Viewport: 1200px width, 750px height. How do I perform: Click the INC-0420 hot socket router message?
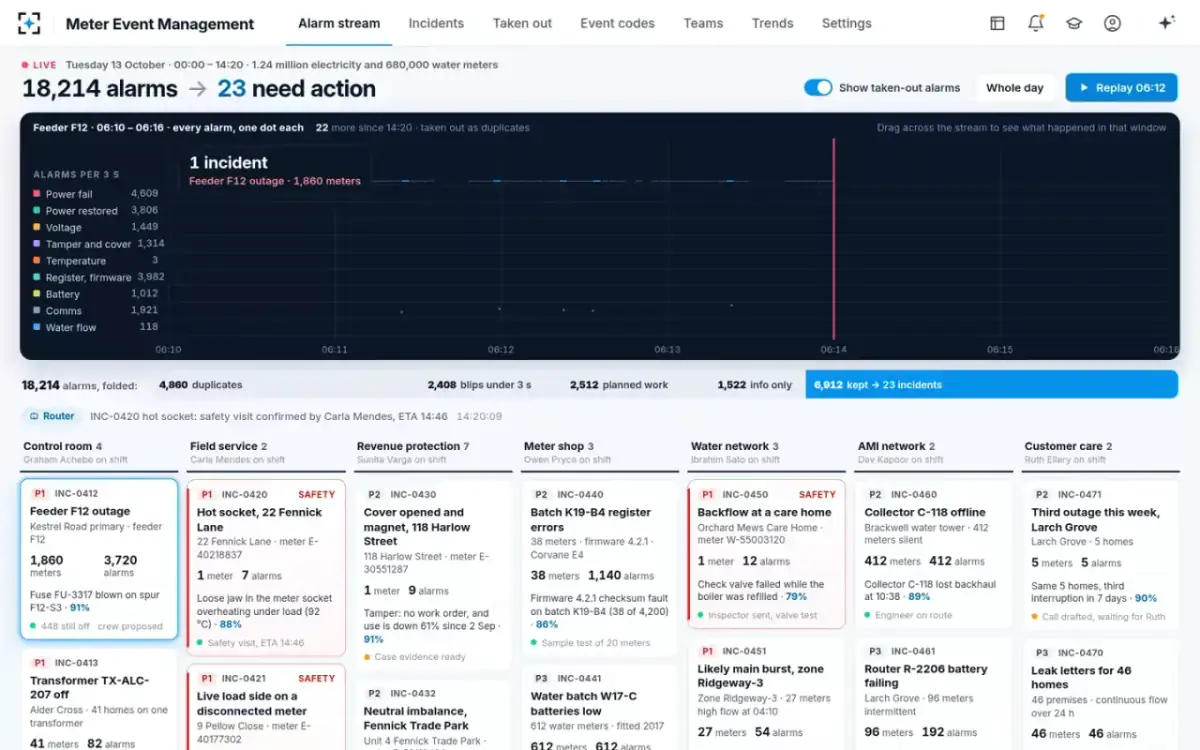coord(268,416)
